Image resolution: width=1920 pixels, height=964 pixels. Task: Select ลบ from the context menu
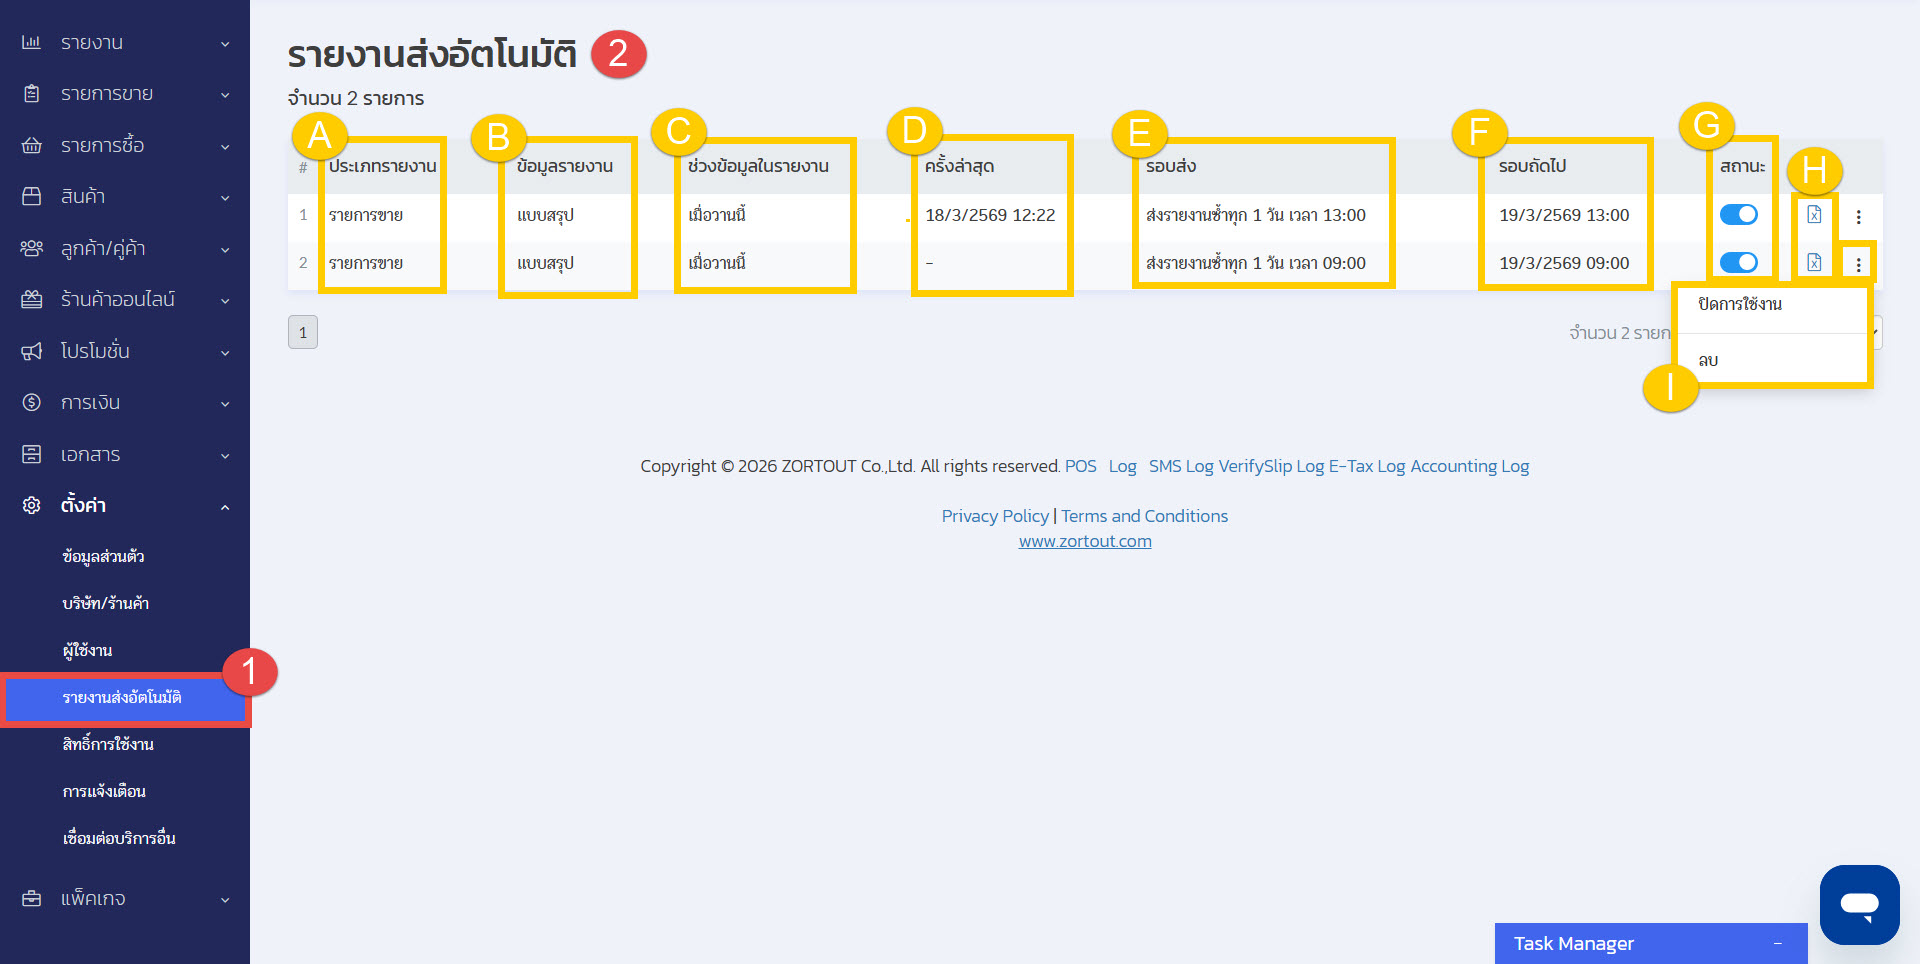click(x=1708, y=361)
